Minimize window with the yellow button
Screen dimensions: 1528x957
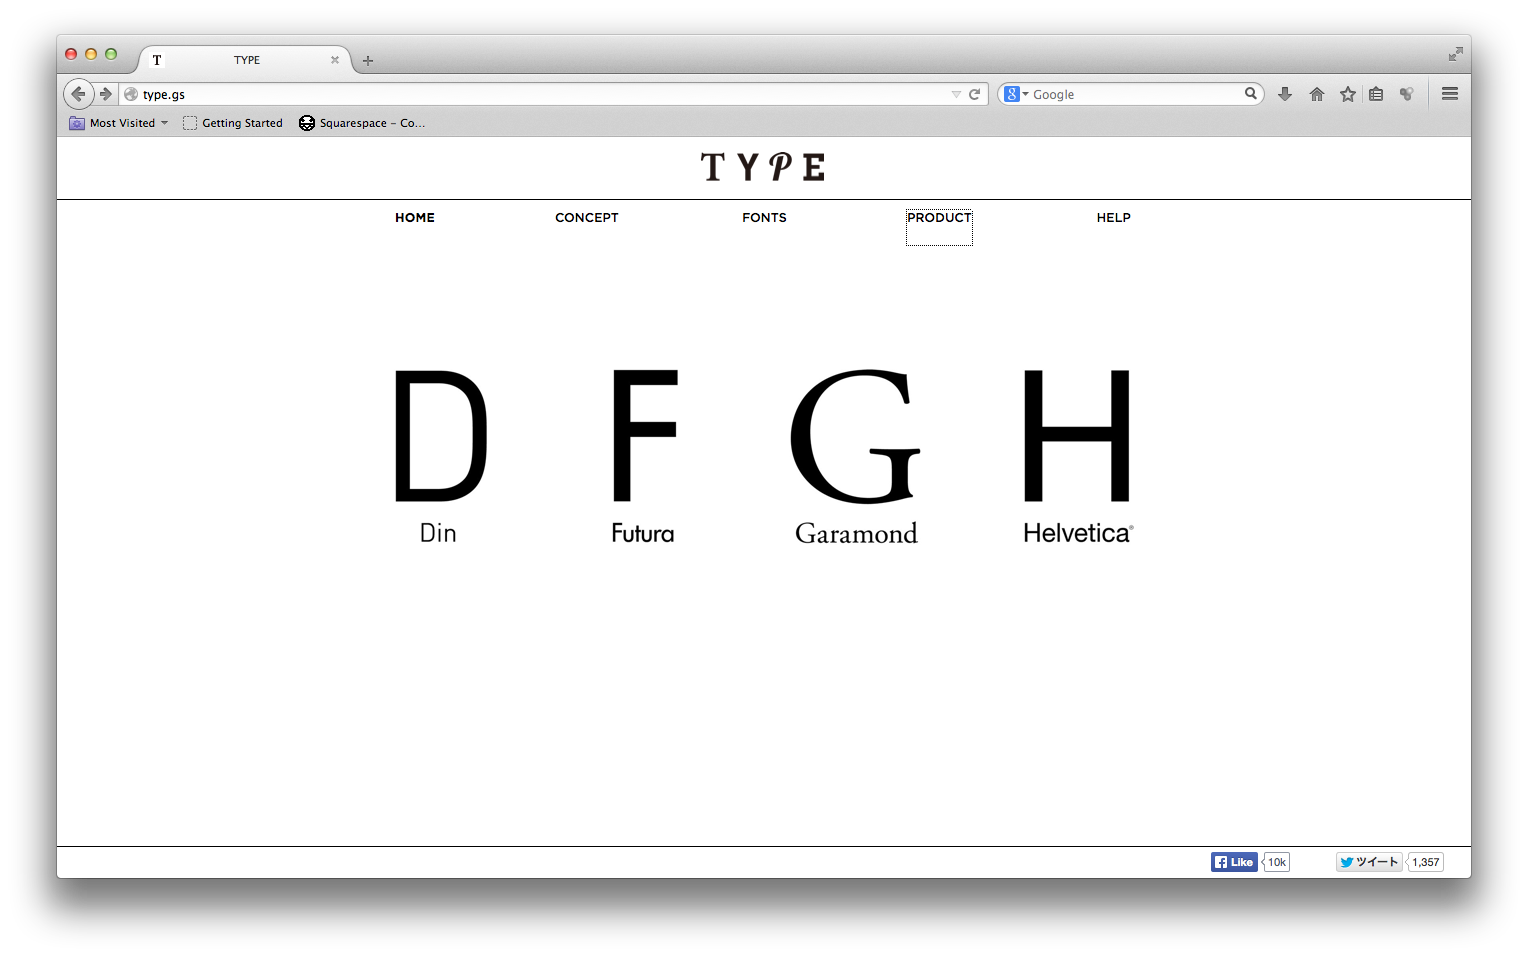pyautogui.click(x=91, y=54)
